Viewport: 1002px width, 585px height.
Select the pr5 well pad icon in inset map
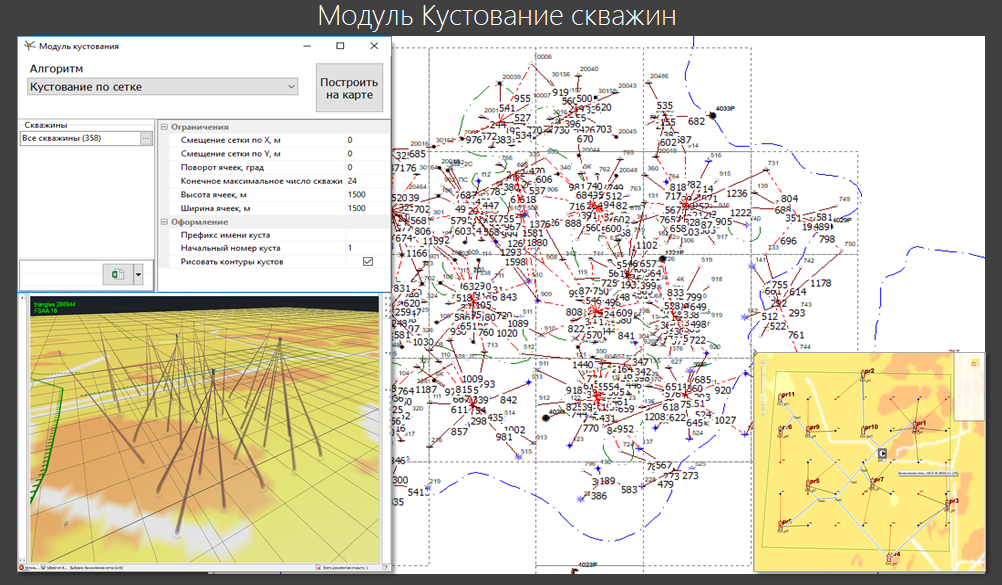pyautogui.click(x=808, y=484)
